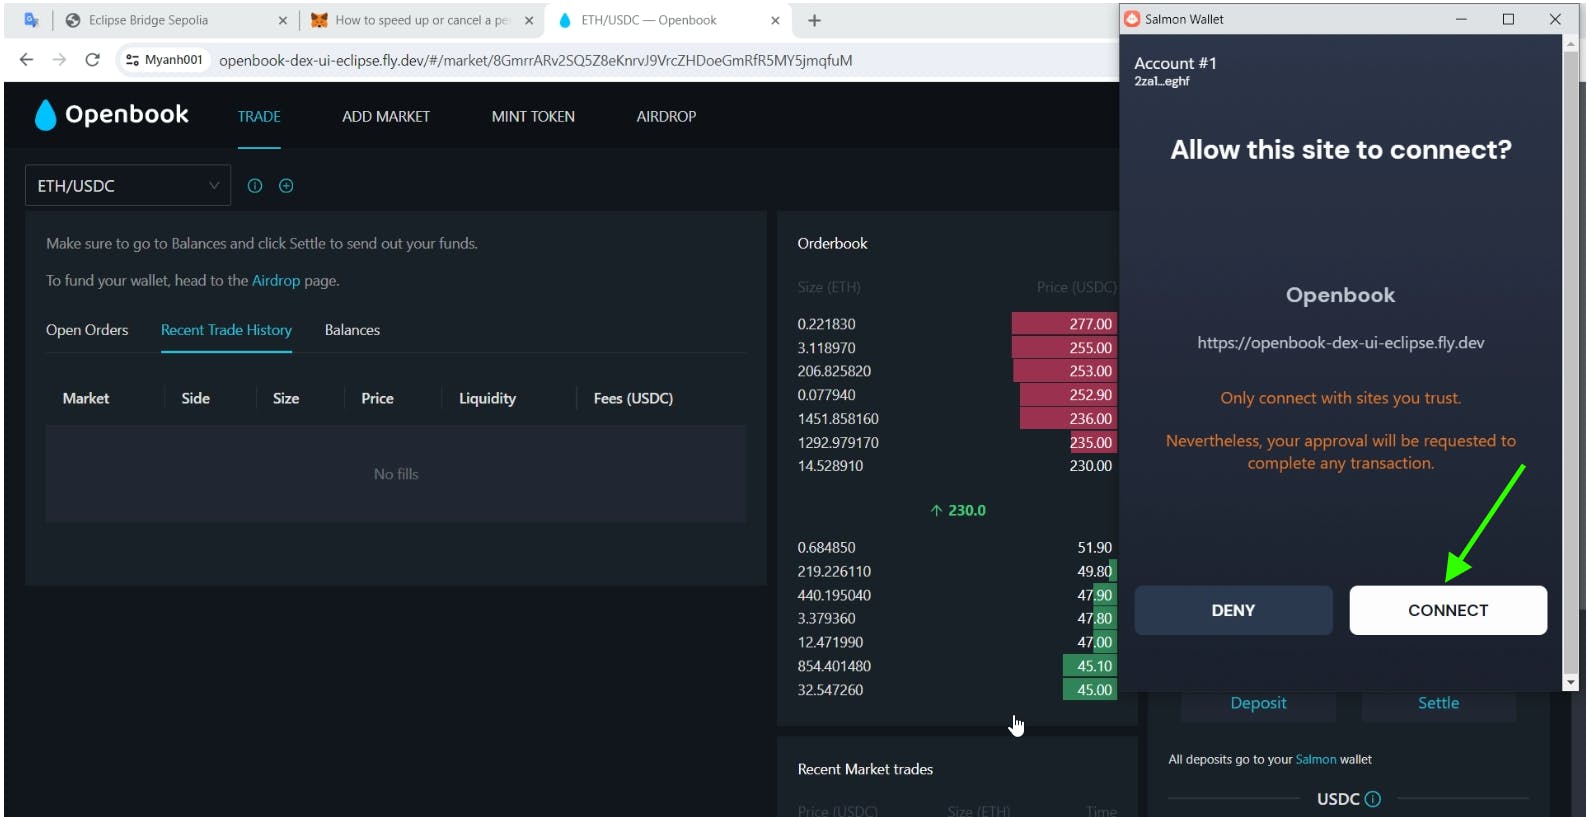This screenshot has height=817, width=1596.
Task: Open a new browser tab with plus icon
Action: pyautogui.click(x=814, y=20)
